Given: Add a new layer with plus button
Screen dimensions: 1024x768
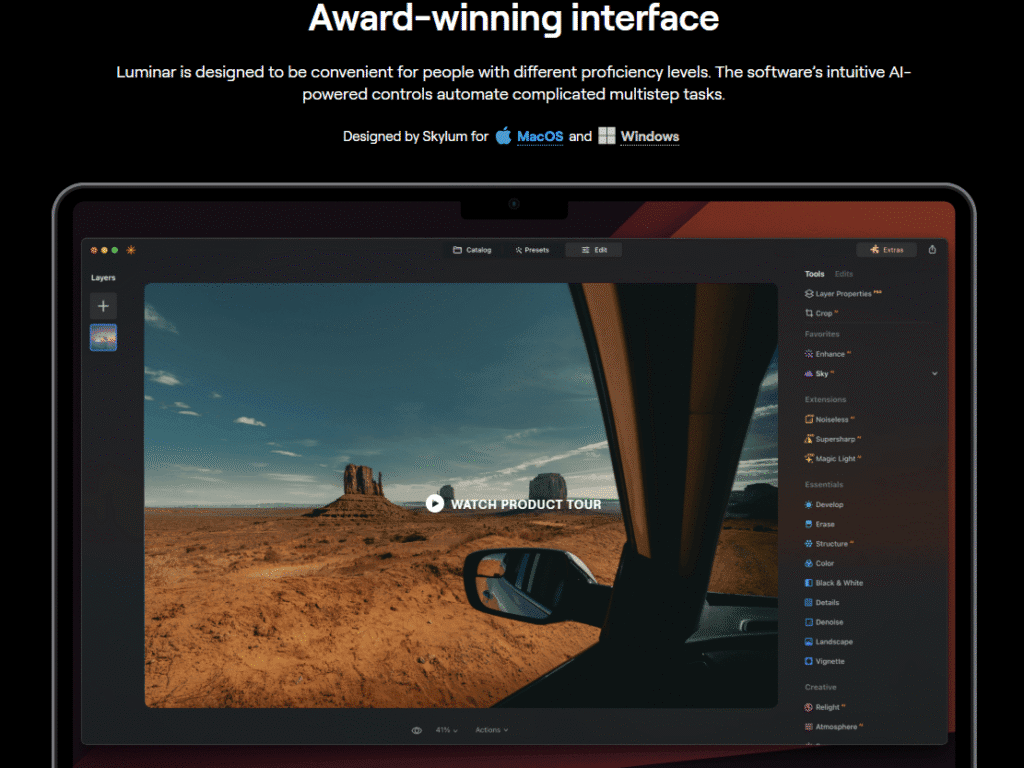Looking at the screenshot, I should (x=103, y=306).
